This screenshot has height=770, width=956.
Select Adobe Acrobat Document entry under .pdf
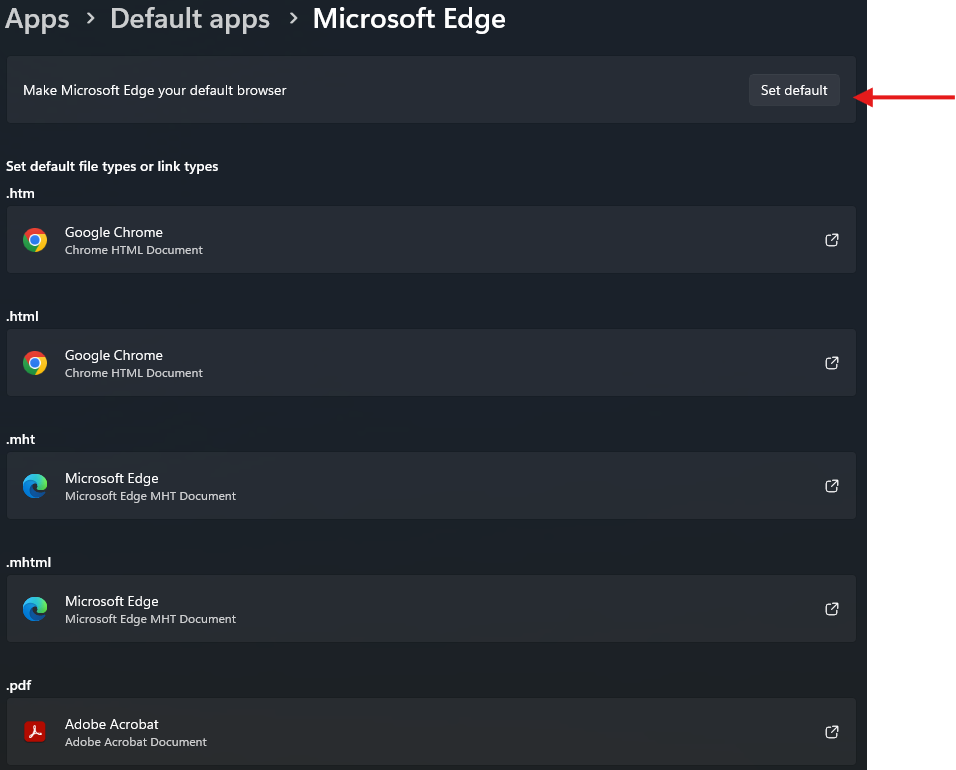point(136,742)
